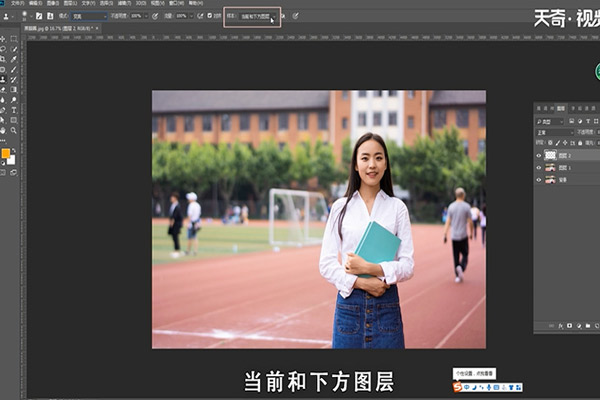The height and width of the screenshot is (400, 600).
Task: Select the Blur tool
Action: point(3,100)
